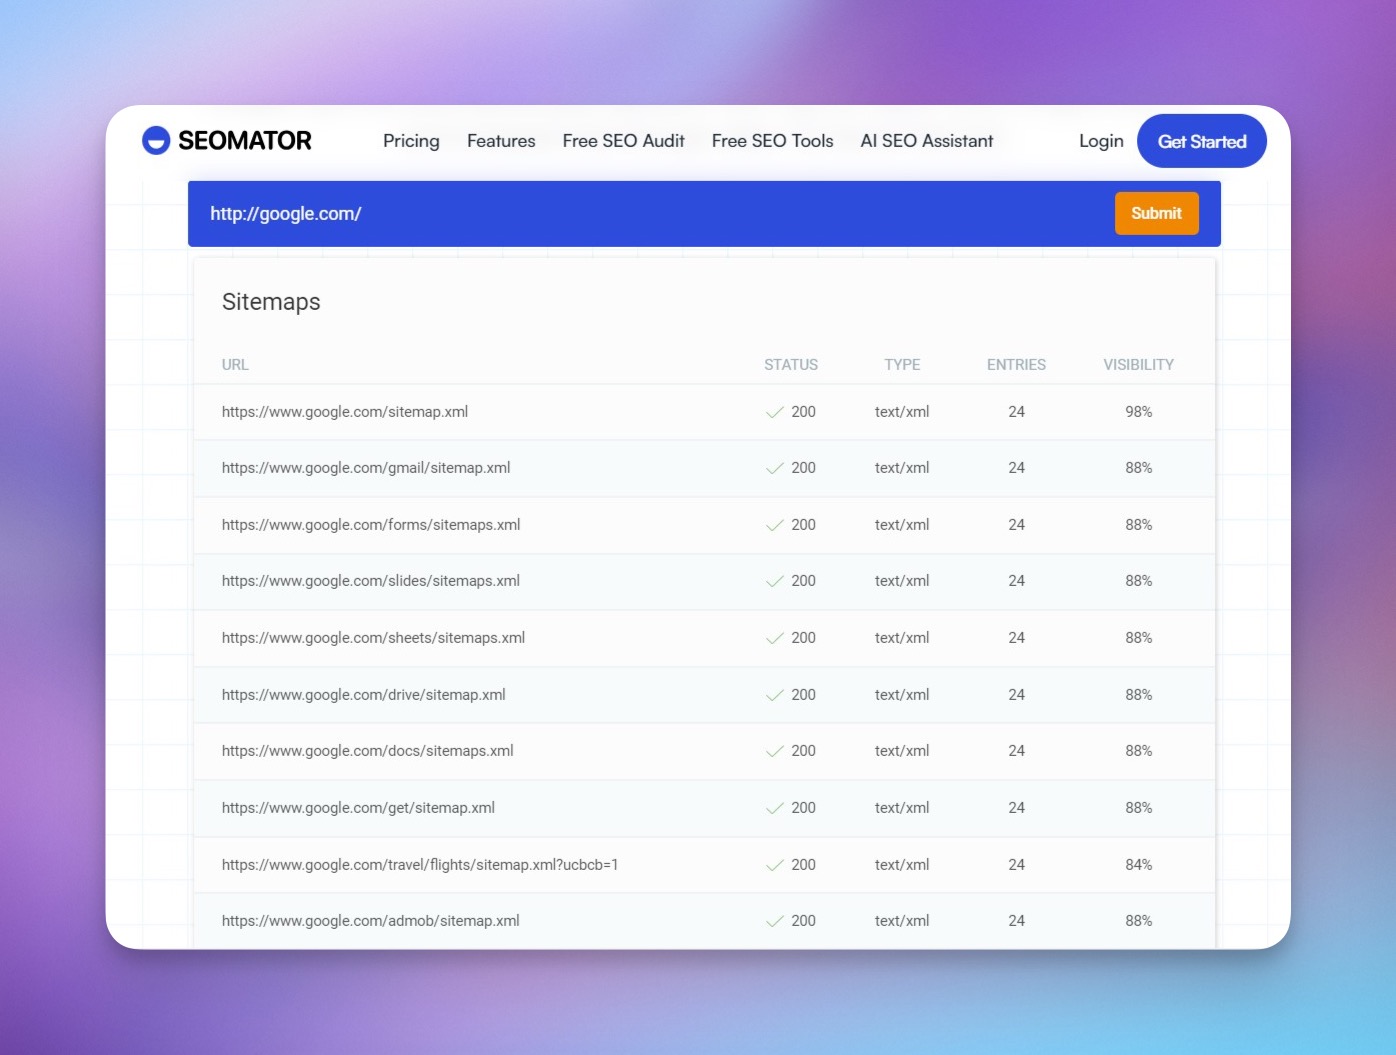Open the Login link
Image resolution: width=1396 pixels, height=1055 pixels.
[1100, 141]
